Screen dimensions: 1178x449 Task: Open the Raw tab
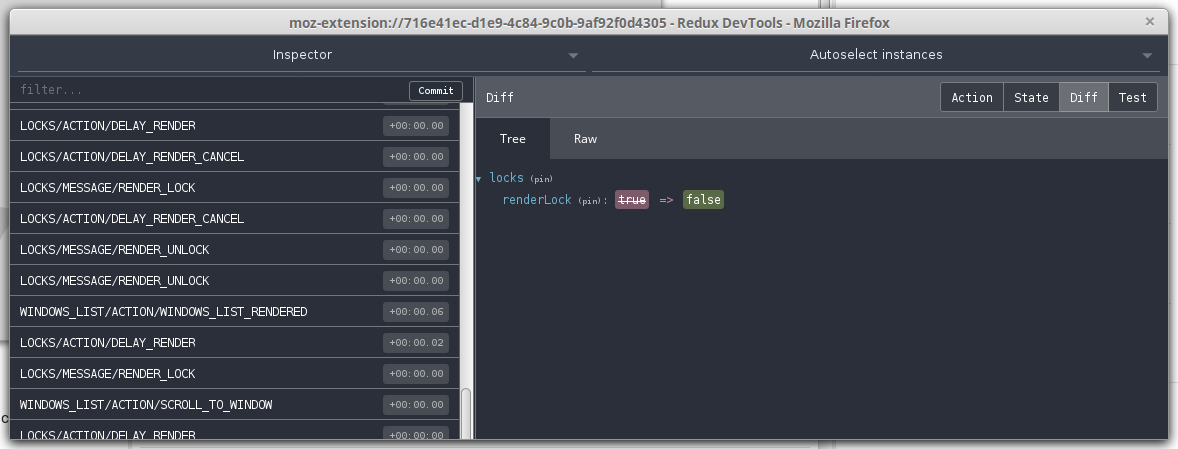[585, 139]
